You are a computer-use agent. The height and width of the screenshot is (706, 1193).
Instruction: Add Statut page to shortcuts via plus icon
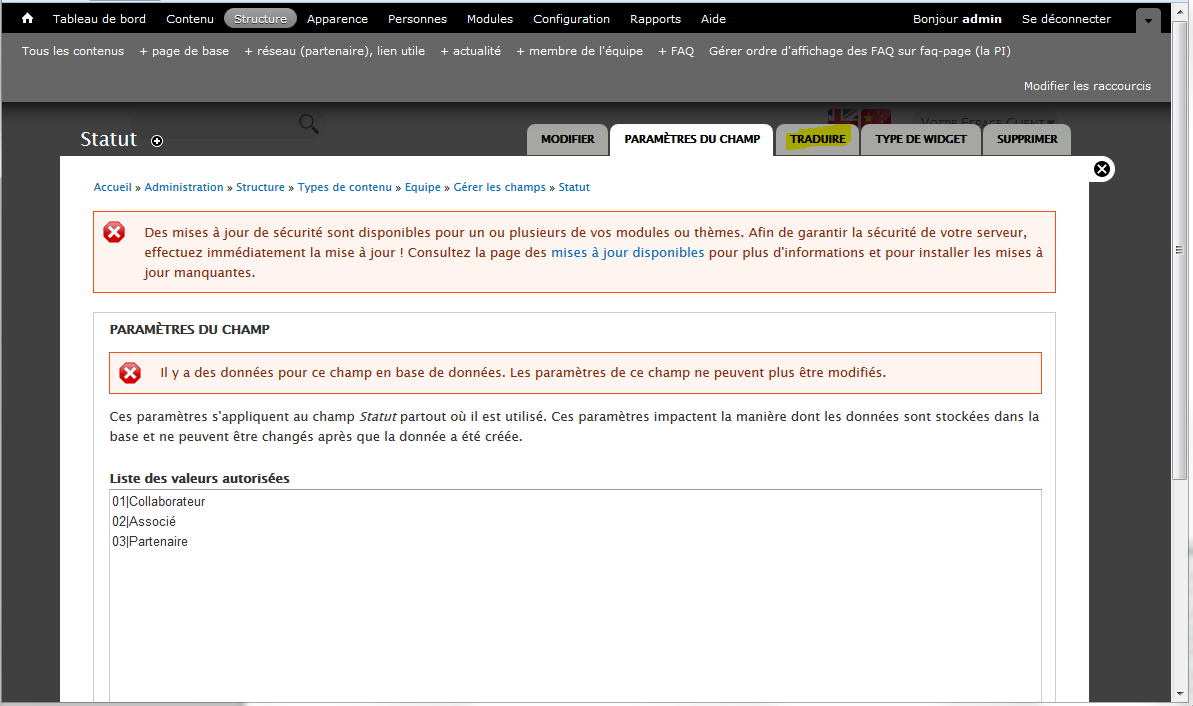click(157, 141)
